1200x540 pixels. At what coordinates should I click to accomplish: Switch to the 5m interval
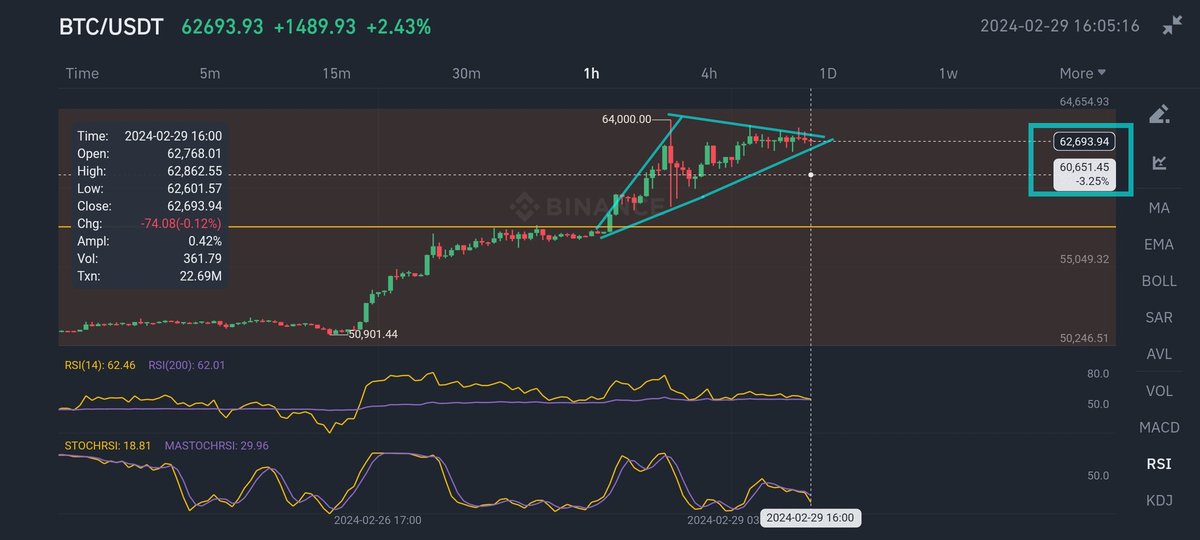point(210,73)
